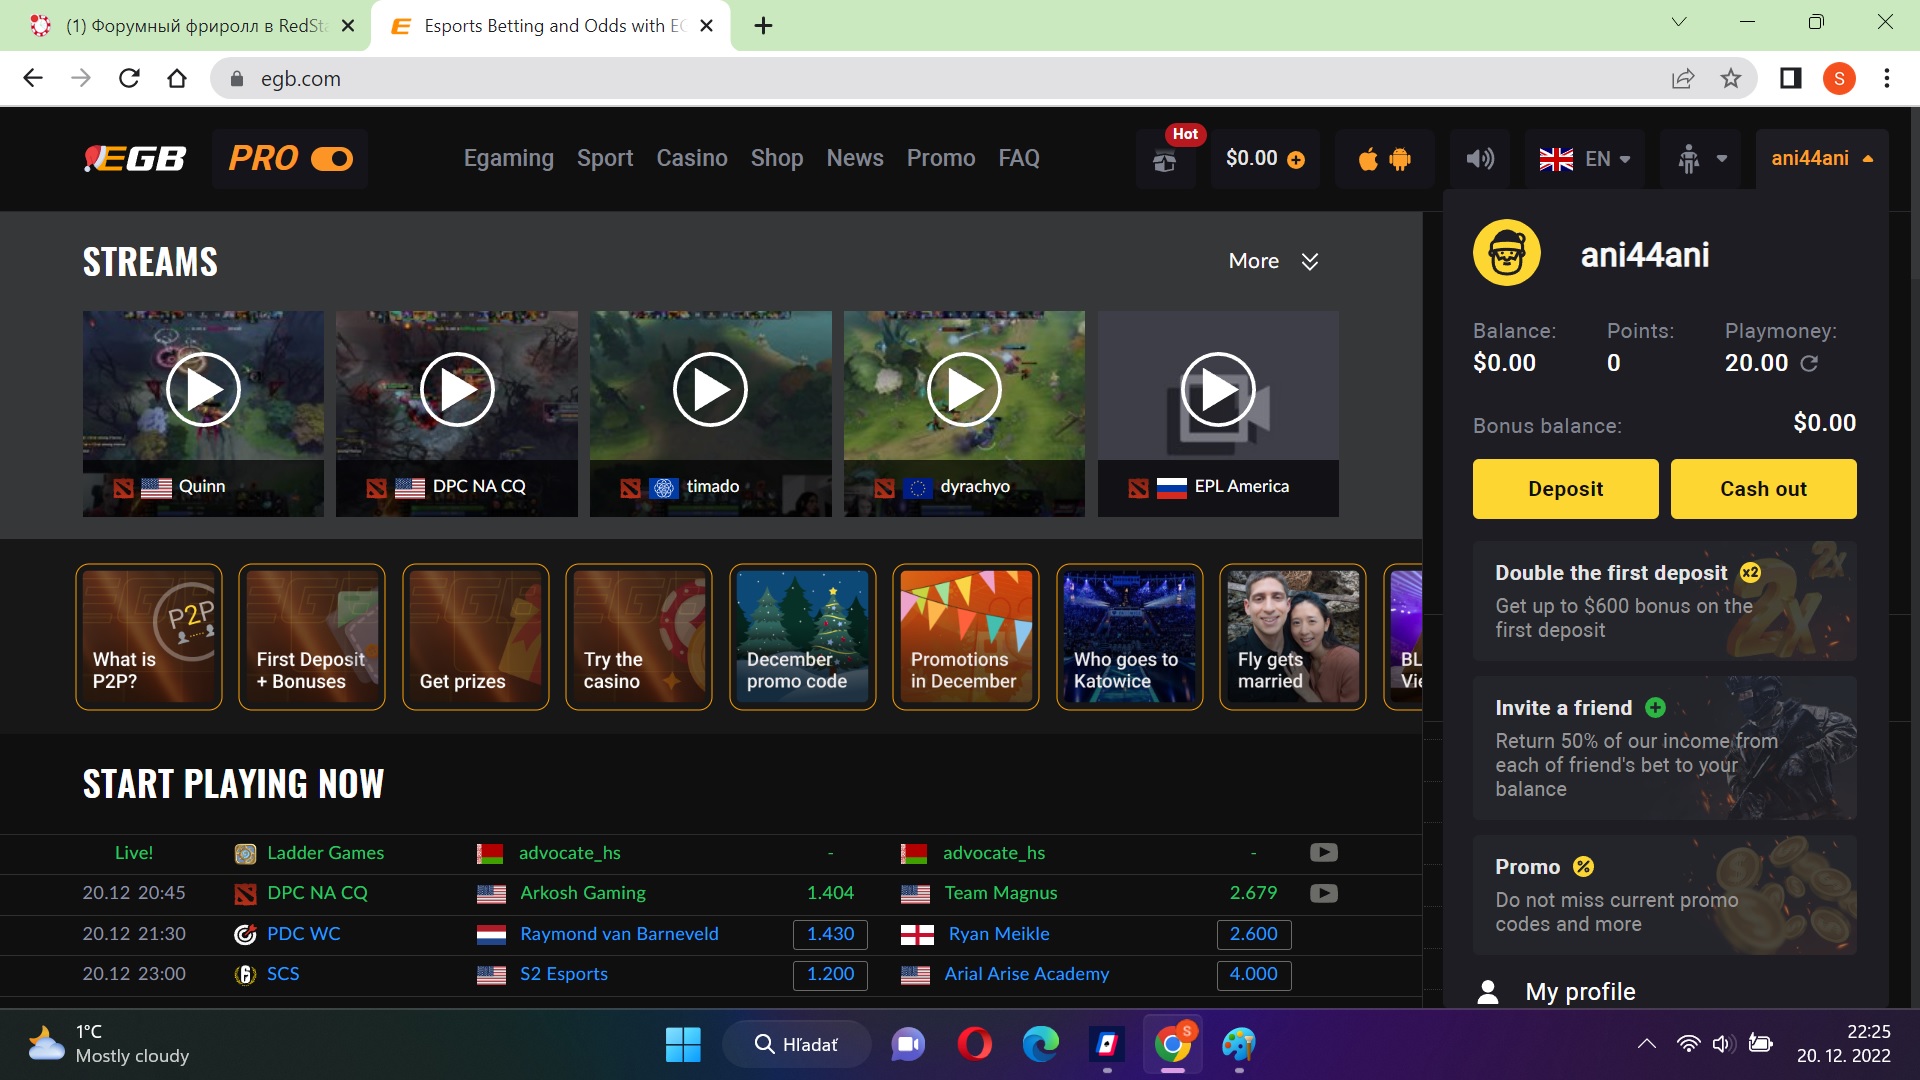Screen dimensions: 1920x1080
Task: Open the News page
Action: click(855, 158)
